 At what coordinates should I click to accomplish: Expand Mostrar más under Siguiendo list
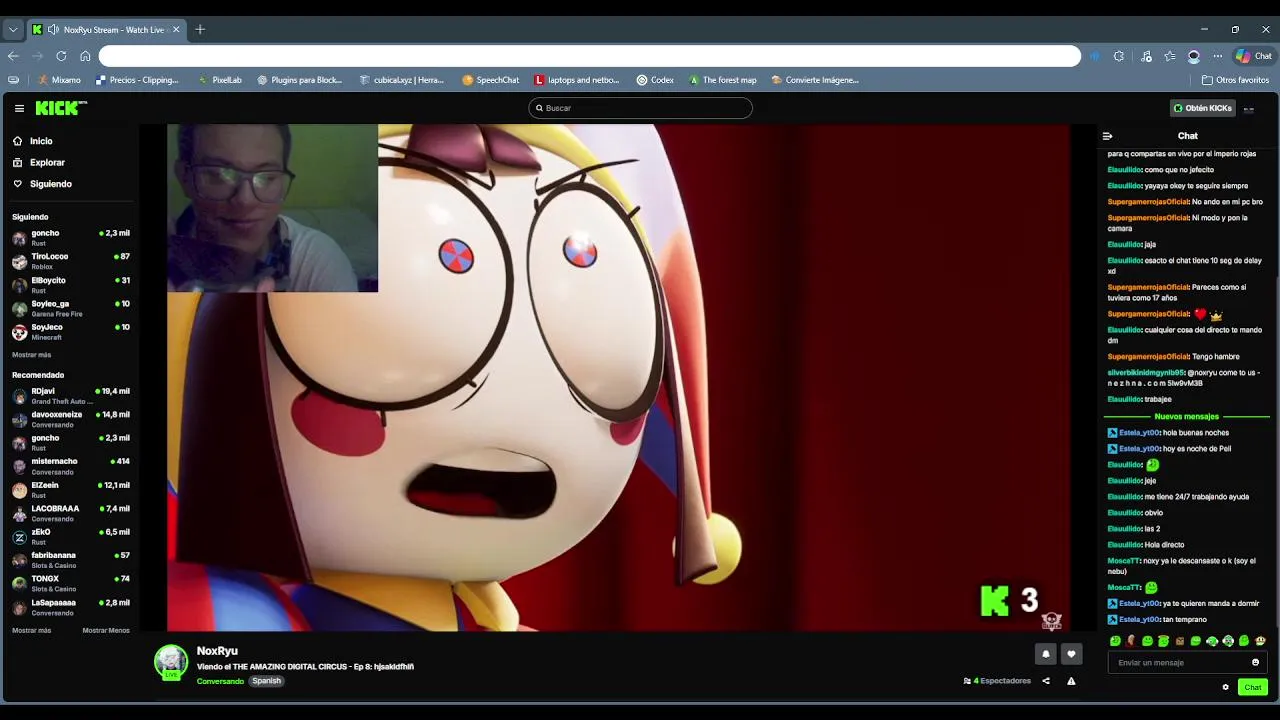pos(31,355)
